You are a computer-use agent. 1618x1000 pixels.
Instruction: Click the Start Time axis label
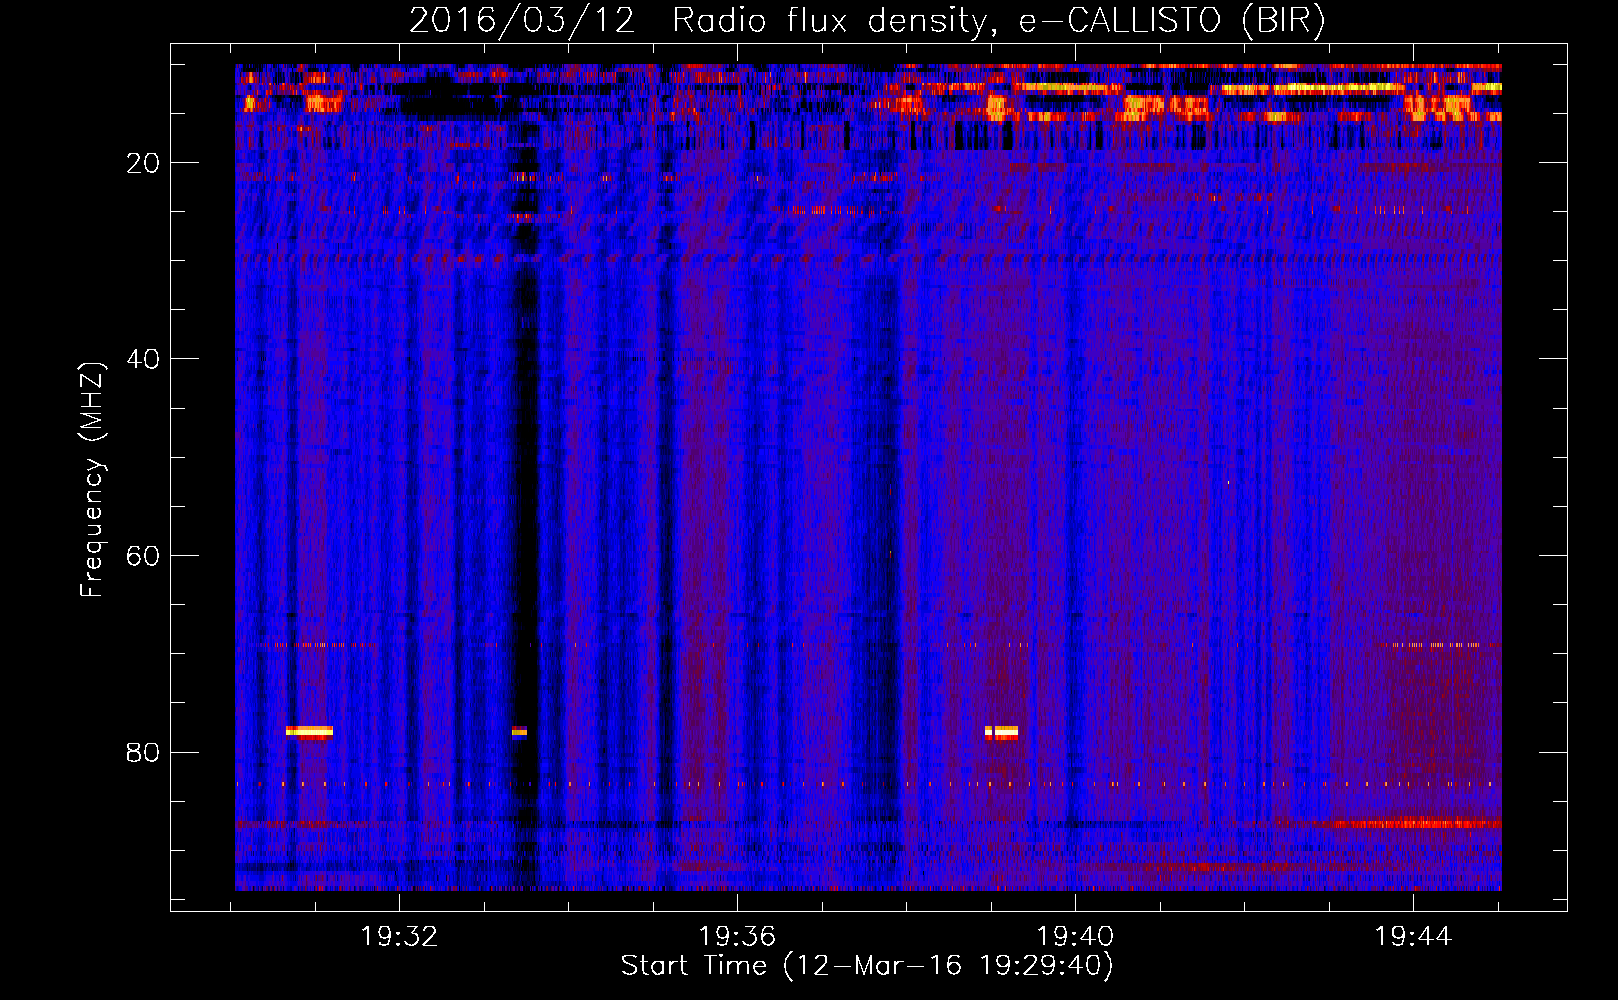pyautogui.click(x=867, y=966)
